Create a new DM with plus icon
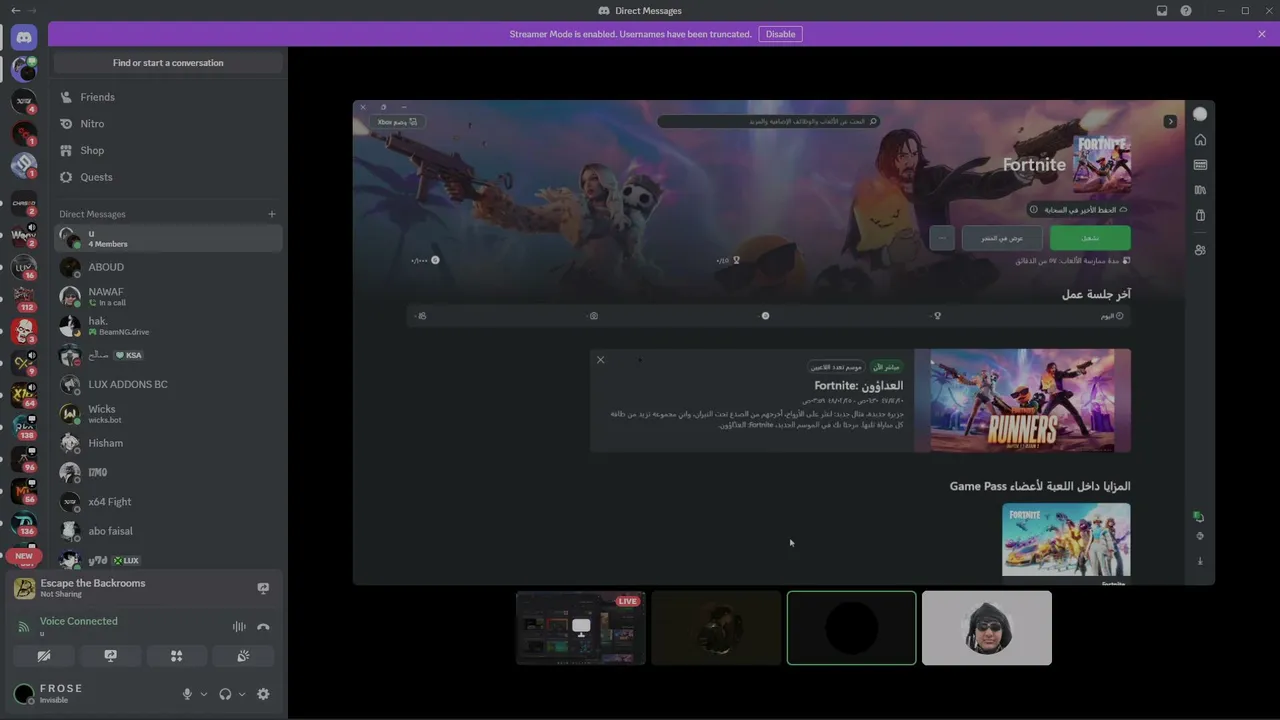Image resolution: width=1280 pixels, height=720 pixels. [x=271, y=214]
